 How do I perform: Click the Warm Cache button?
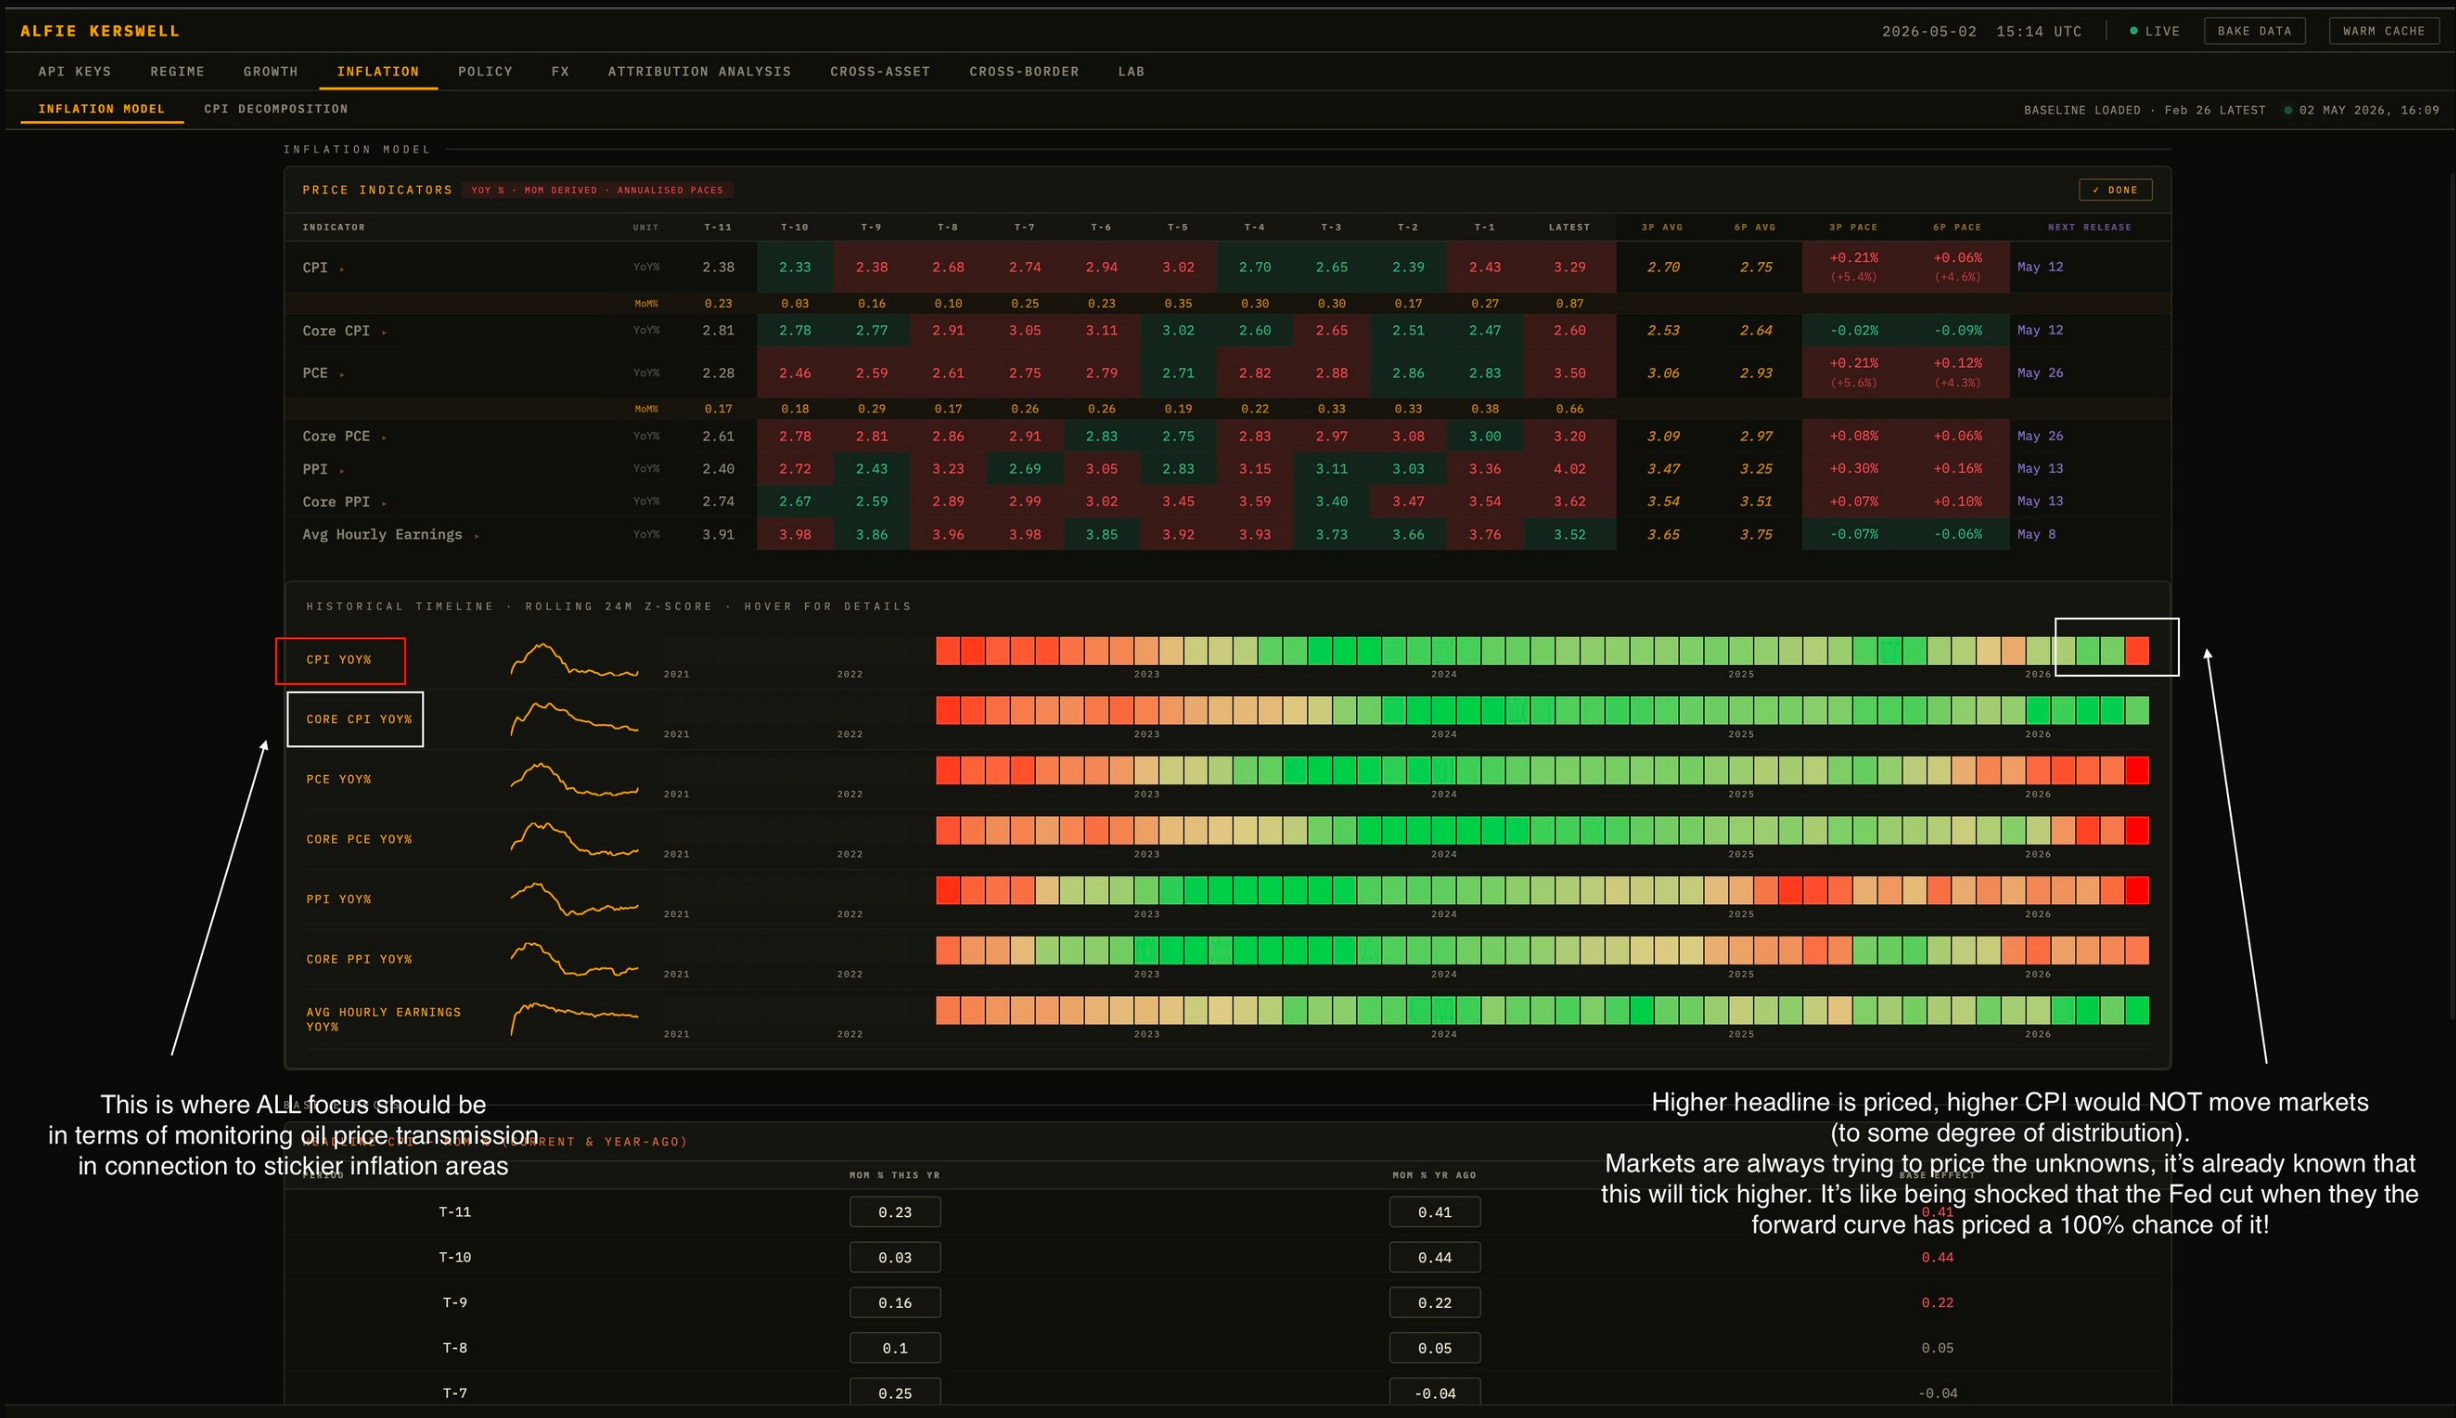(x=2383, y=31)
